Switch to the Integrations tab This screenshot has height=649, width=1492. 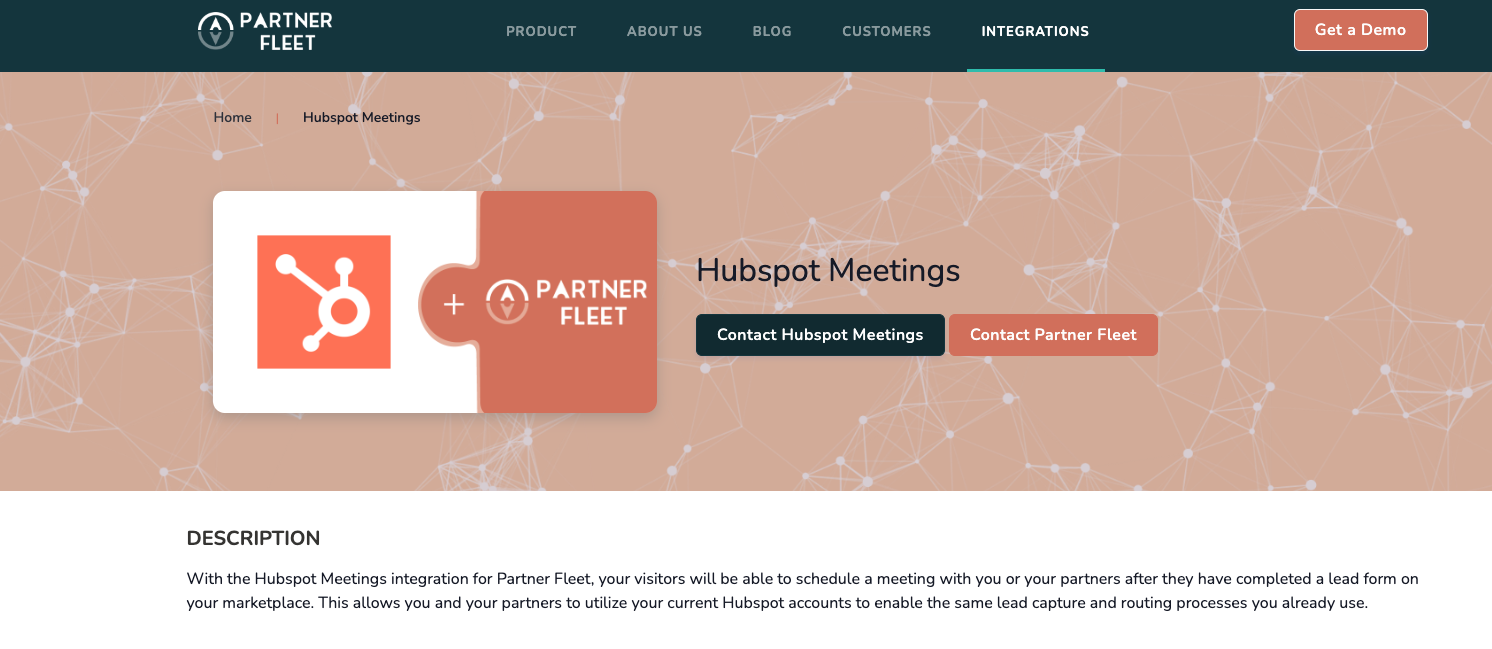pyautogui.click(x=1035, y=31)
